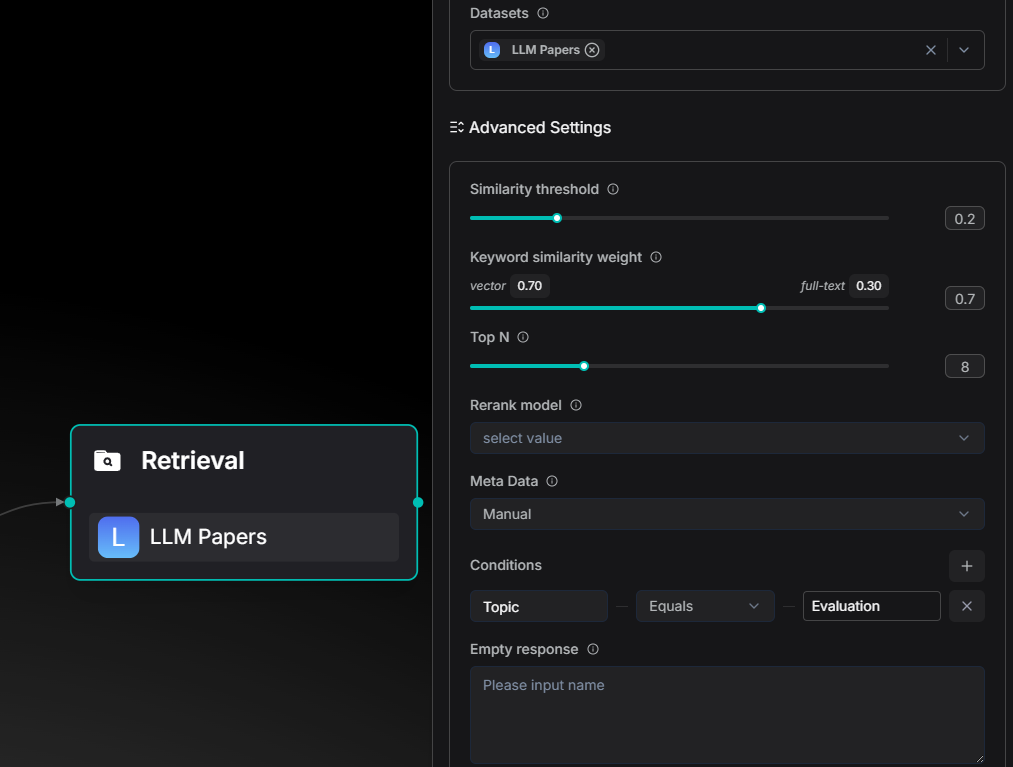Collapse the Advanced Settings section
Screen dimensions: 1013x767
(x=531, y=127)
